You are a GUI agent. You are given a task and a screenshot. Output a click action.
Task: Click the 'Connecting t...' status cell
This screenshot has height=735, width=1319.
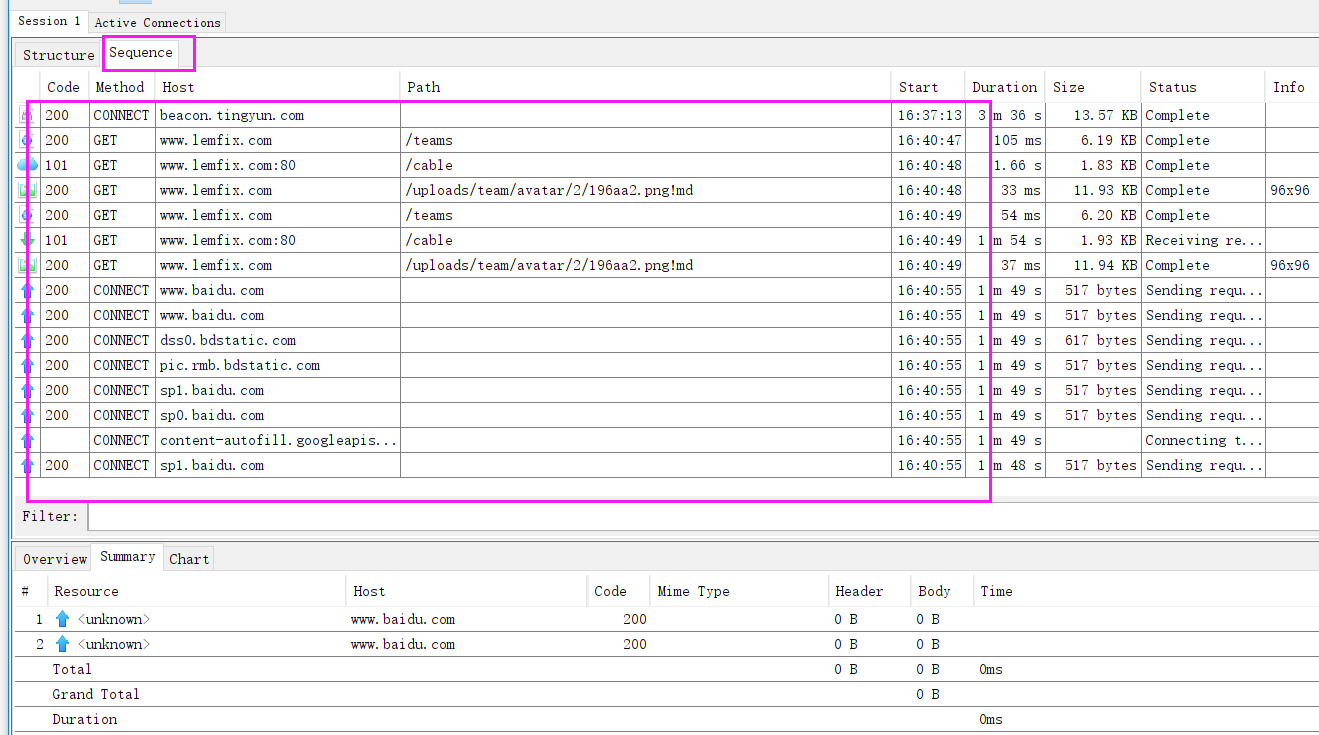[x=1203, y=440]
